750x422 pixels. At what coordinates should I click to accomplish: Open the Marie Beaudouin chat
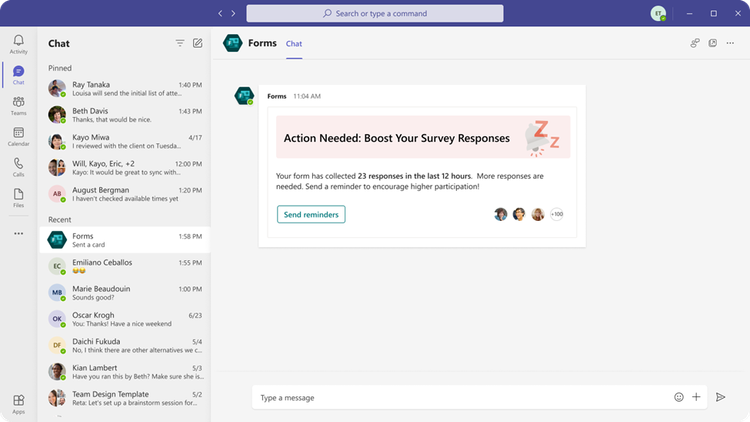click(125, 292)
